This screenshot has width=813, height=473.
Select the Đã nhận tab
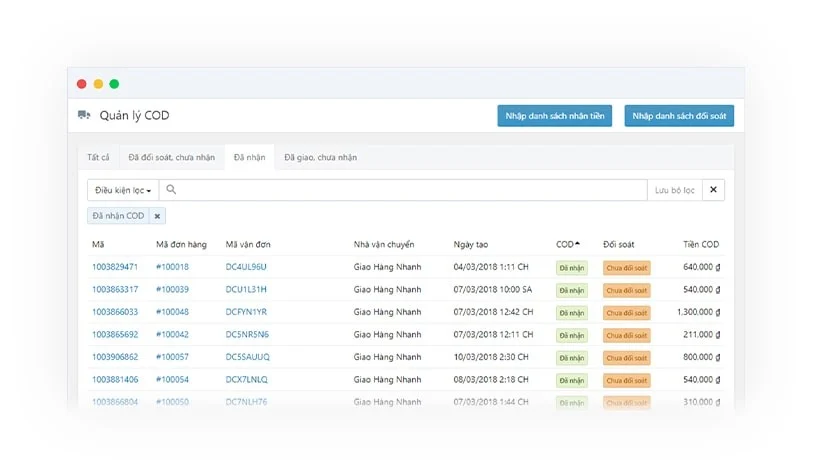pos(249,157)
